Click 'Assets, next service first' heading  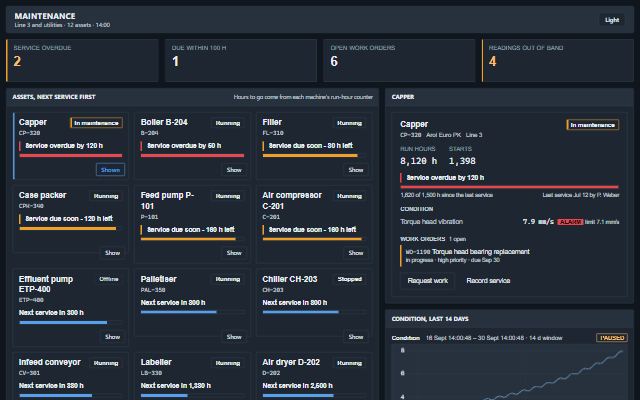tap(54, 97)
